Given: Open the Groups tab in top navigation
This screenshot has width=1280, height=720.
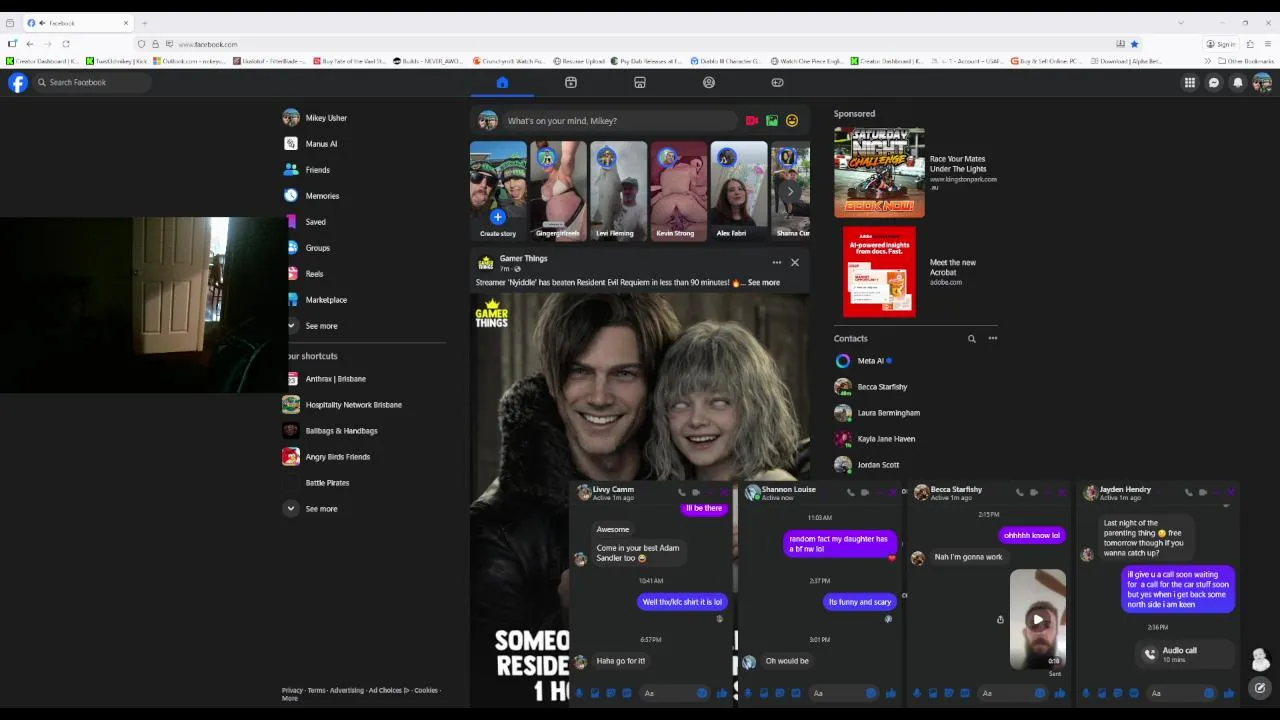Looking at the screenshot, I should coord(709,83).
